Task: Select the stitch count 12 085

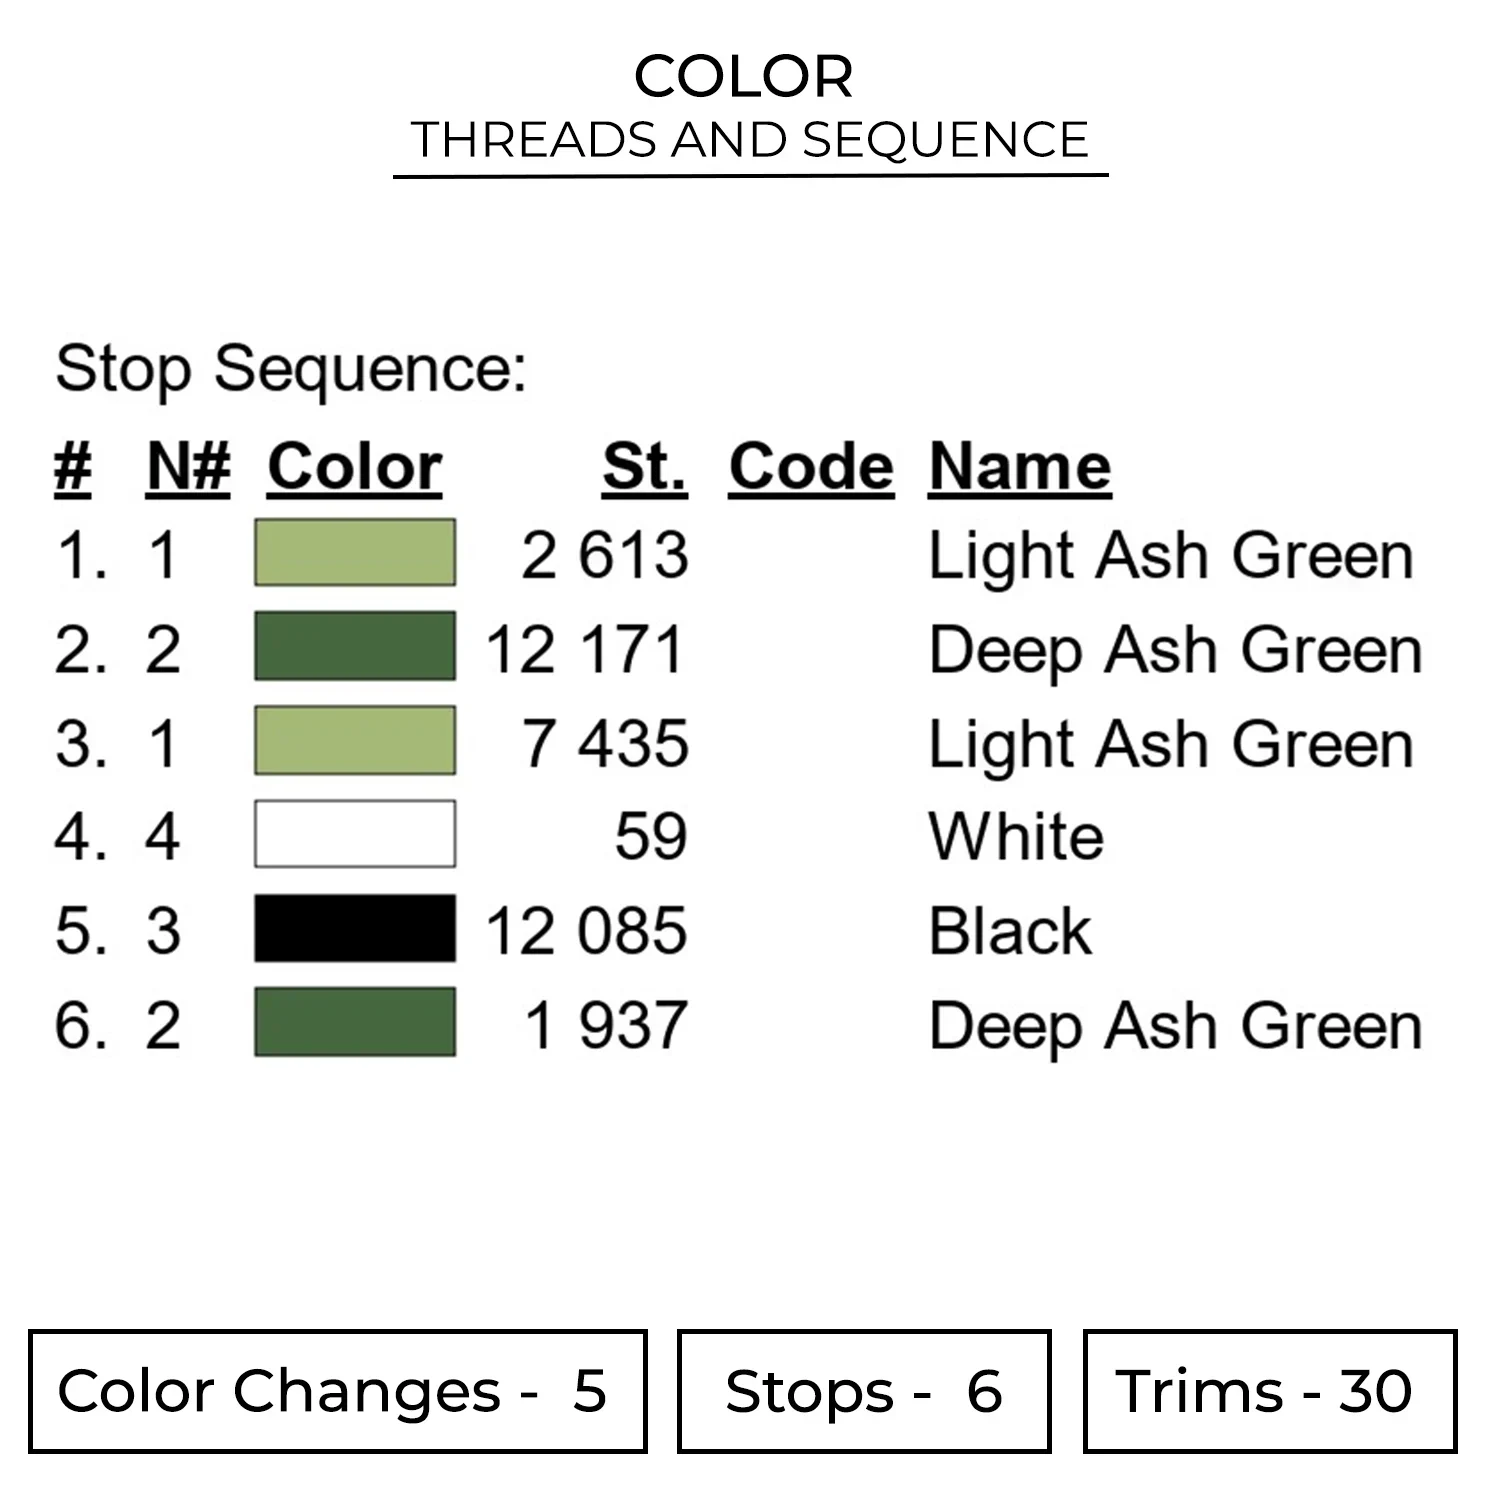Action: pos(586,931)
